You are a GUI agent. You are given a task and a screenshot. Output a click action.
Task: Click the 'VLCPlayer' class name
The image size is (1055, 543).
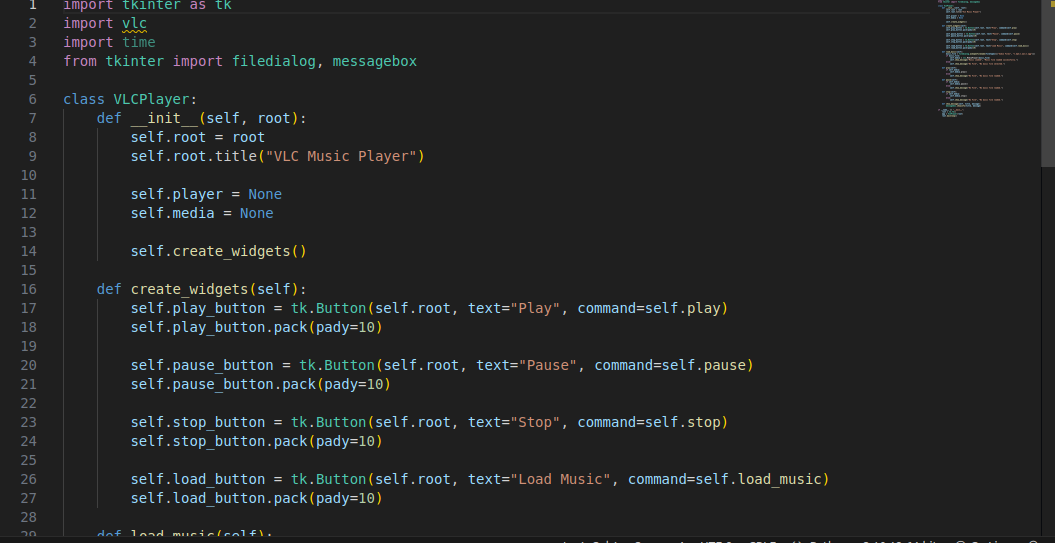click(x=151, y=100)
